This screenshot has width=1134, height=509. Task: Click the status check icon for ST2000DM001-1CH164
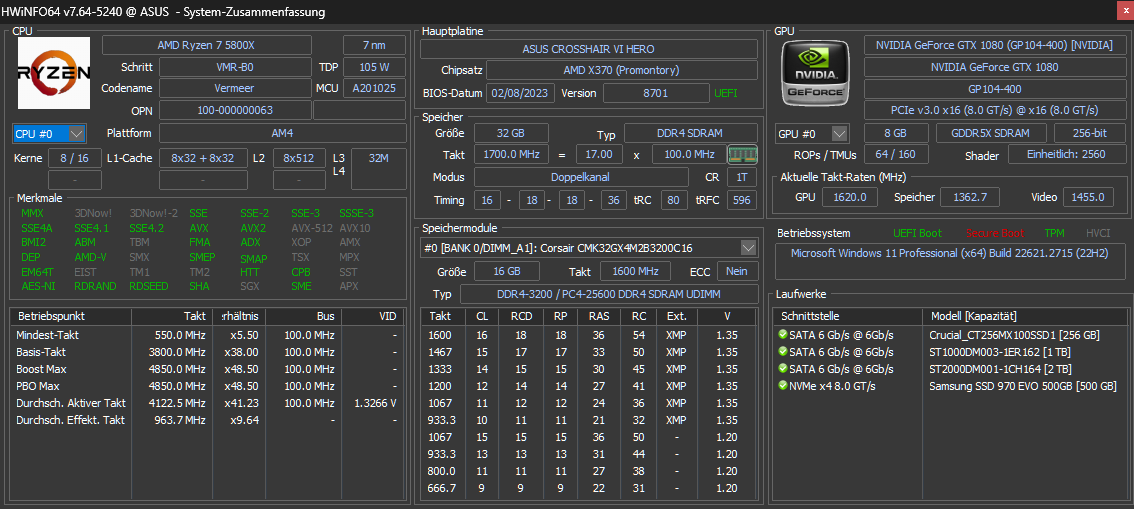[x=783, y=369]
